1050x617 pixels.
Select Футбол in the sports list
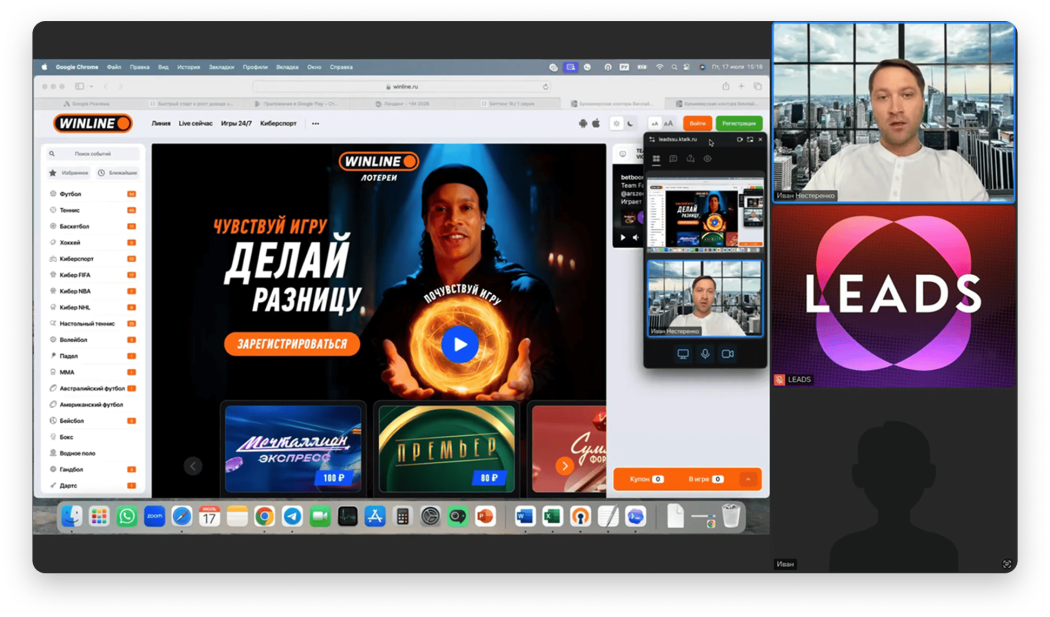tap(92, 194)
